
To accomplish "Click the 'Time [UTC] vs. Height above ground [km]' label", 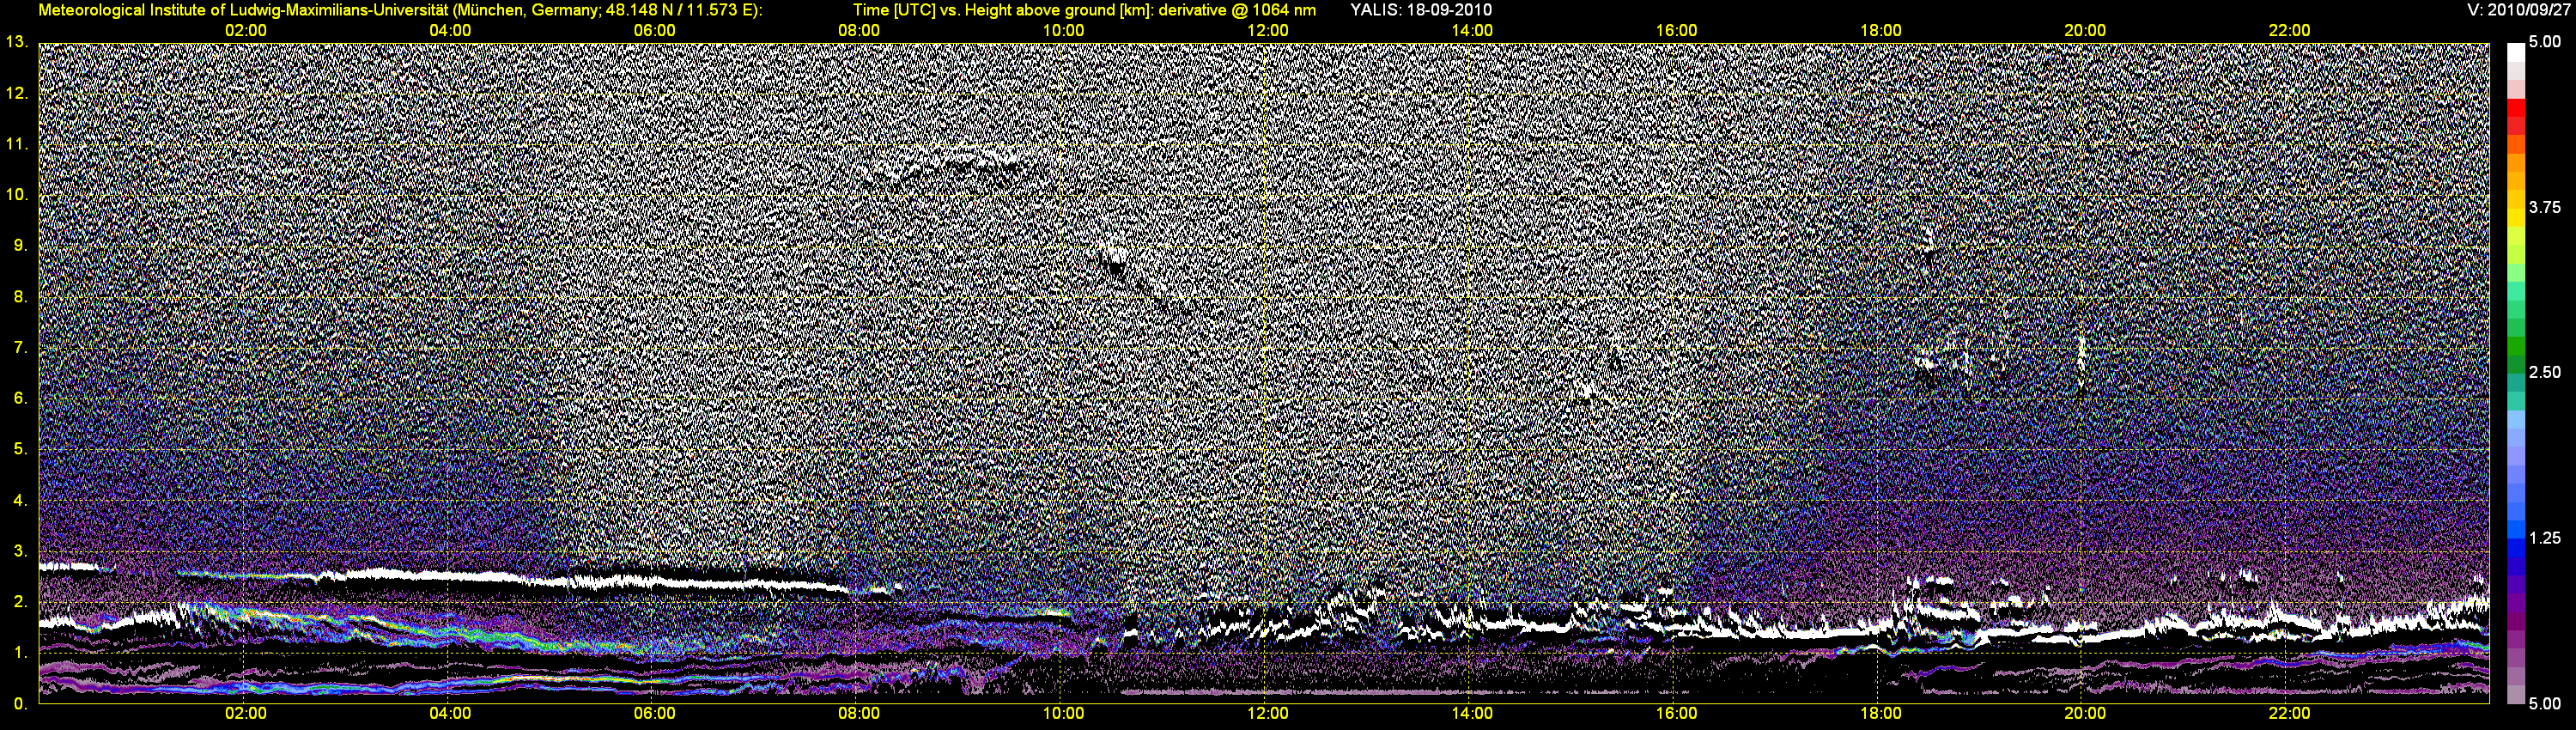I will pos(1003,10).
